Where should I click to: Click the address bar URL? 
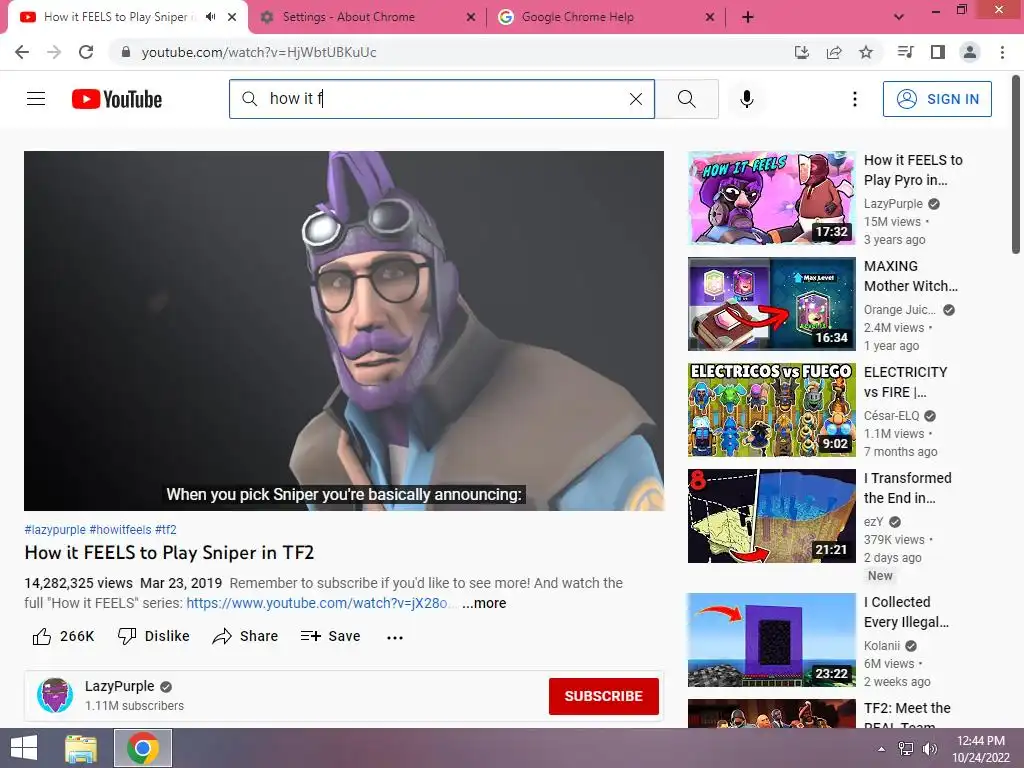tap(259, 52)
